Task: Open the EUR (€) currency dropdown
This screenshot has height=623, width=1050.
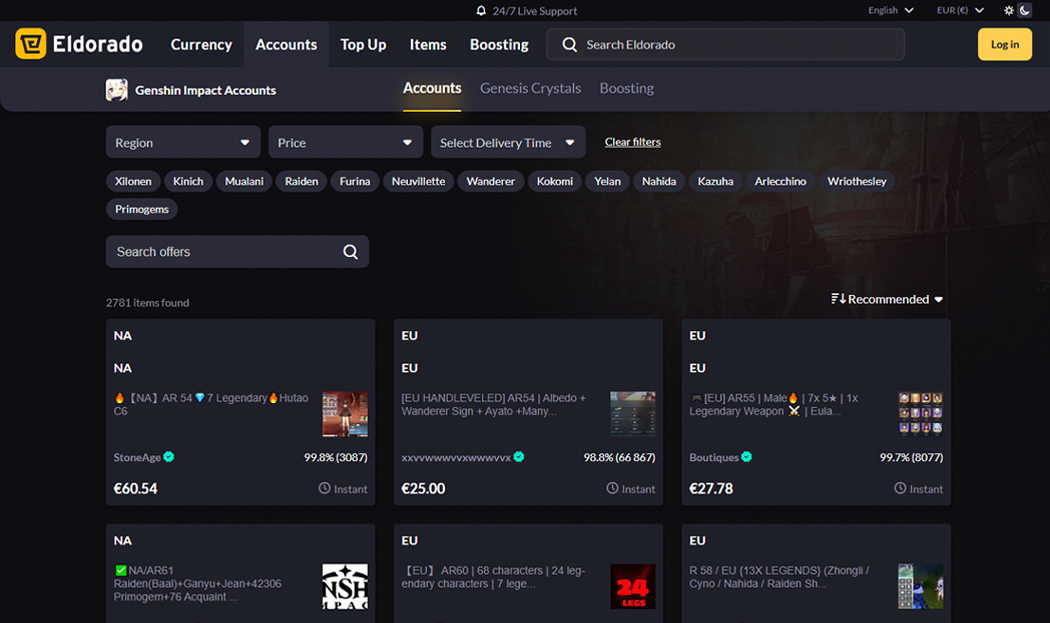Action: click(x=960, y=10)
